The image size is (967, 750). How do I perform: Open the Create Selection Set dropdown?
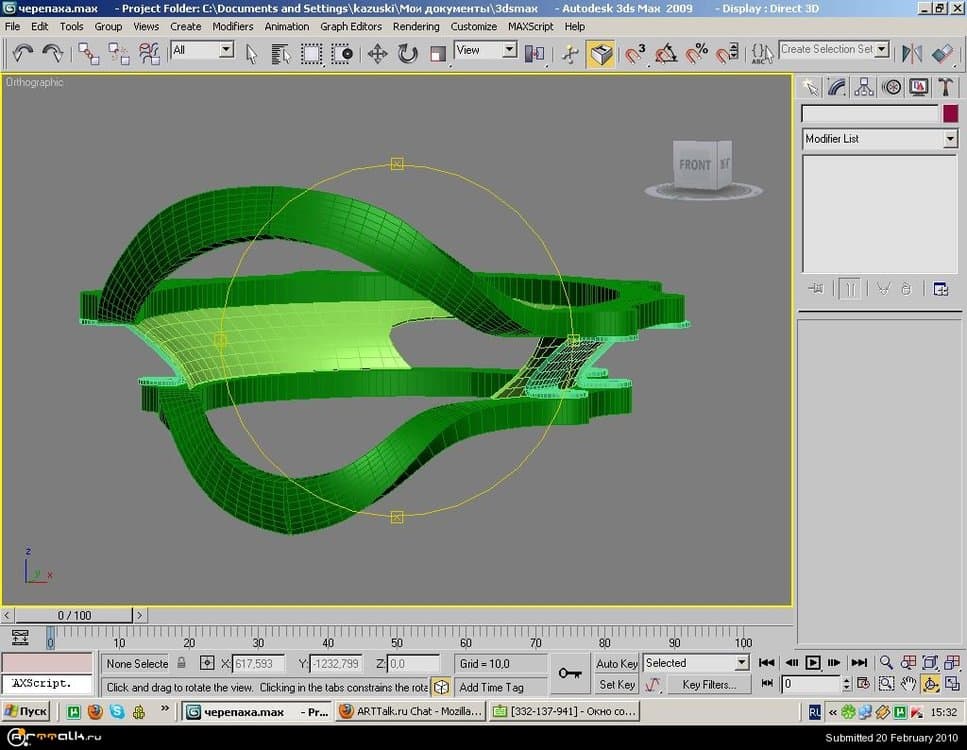[834, 49]
